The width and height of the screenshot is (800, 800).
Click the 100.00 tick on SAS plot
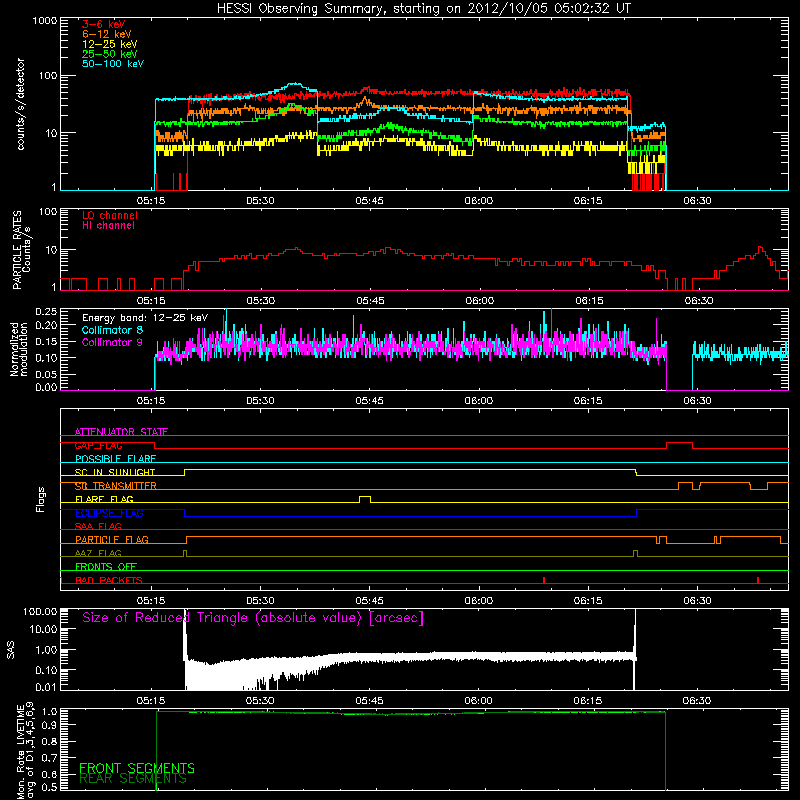click(40, 611)
